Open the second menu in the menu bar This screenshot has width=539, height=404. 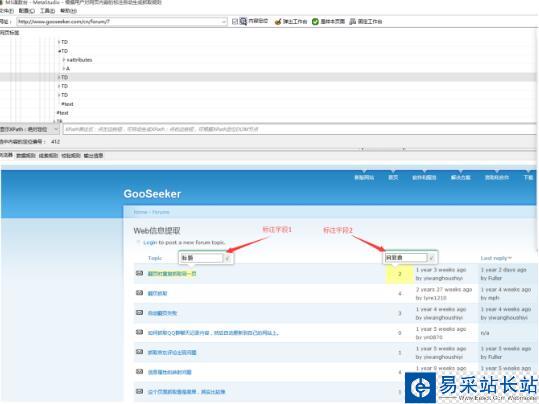(x=26, y=11)
